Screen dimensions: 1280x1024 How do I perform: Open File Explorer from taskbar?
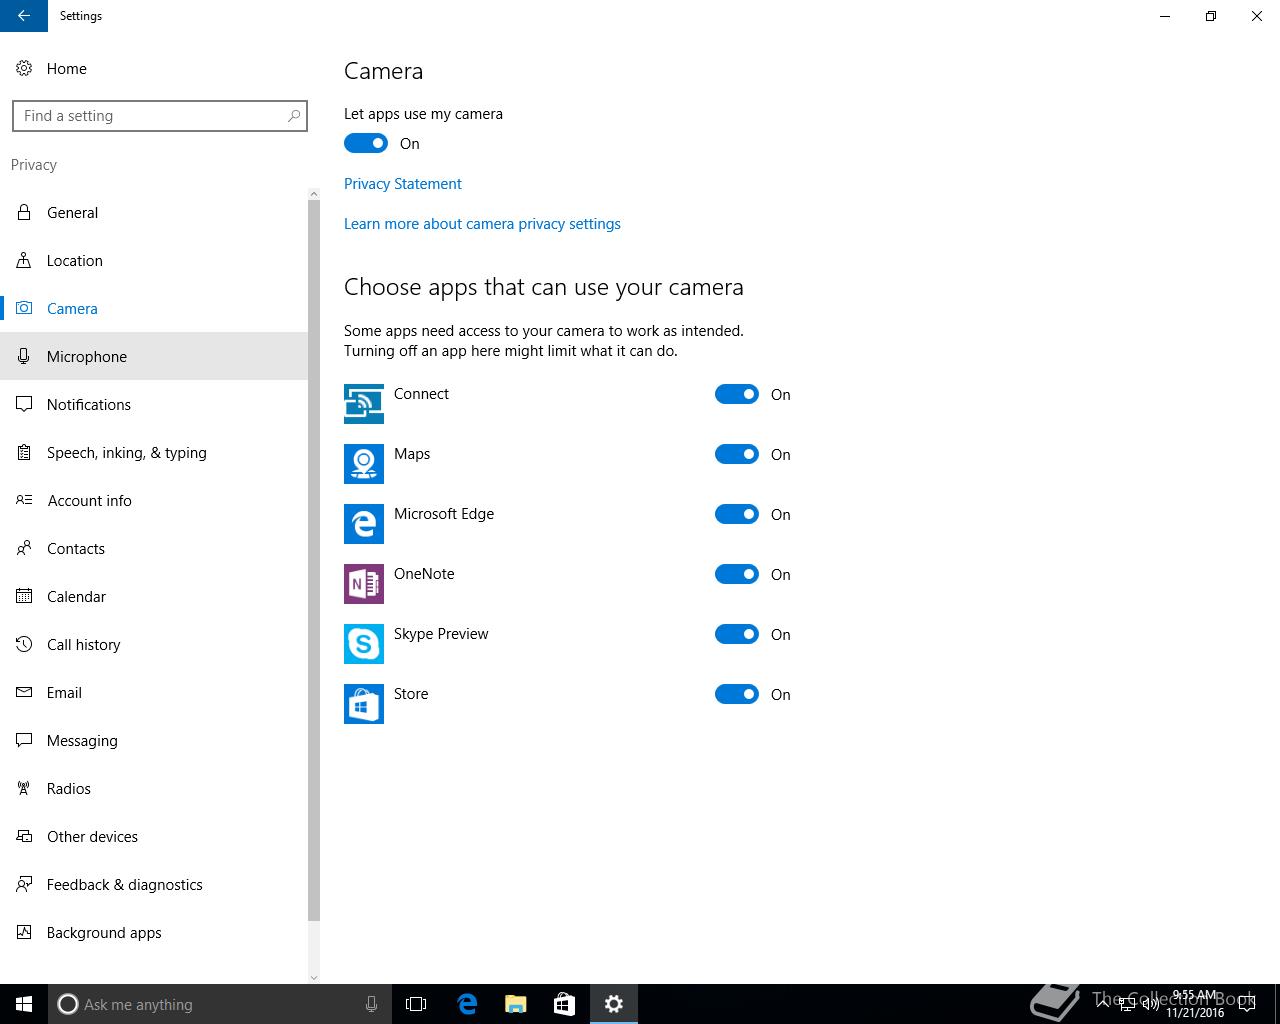[x=516, y=1004]
